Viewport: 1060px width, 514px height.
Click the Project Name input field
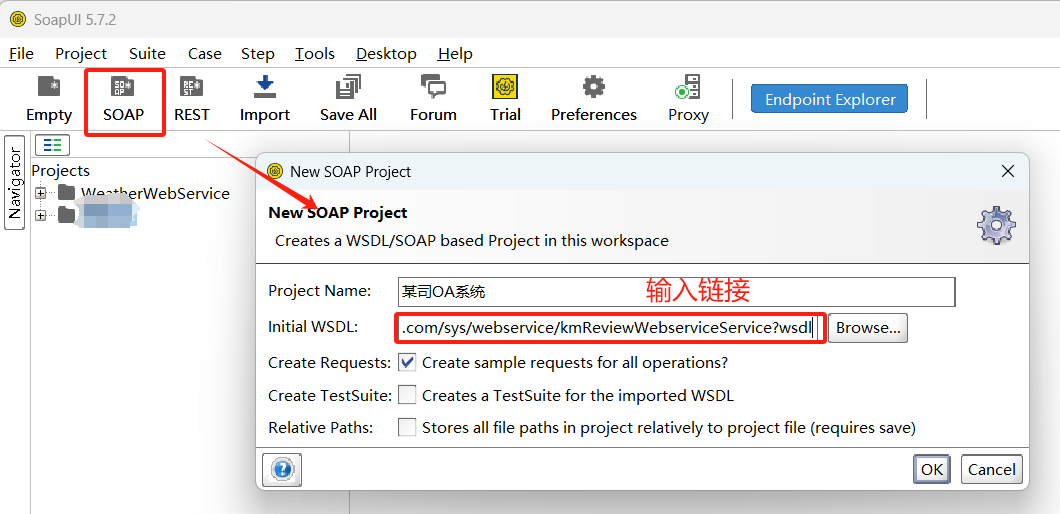tap(677, 292)
